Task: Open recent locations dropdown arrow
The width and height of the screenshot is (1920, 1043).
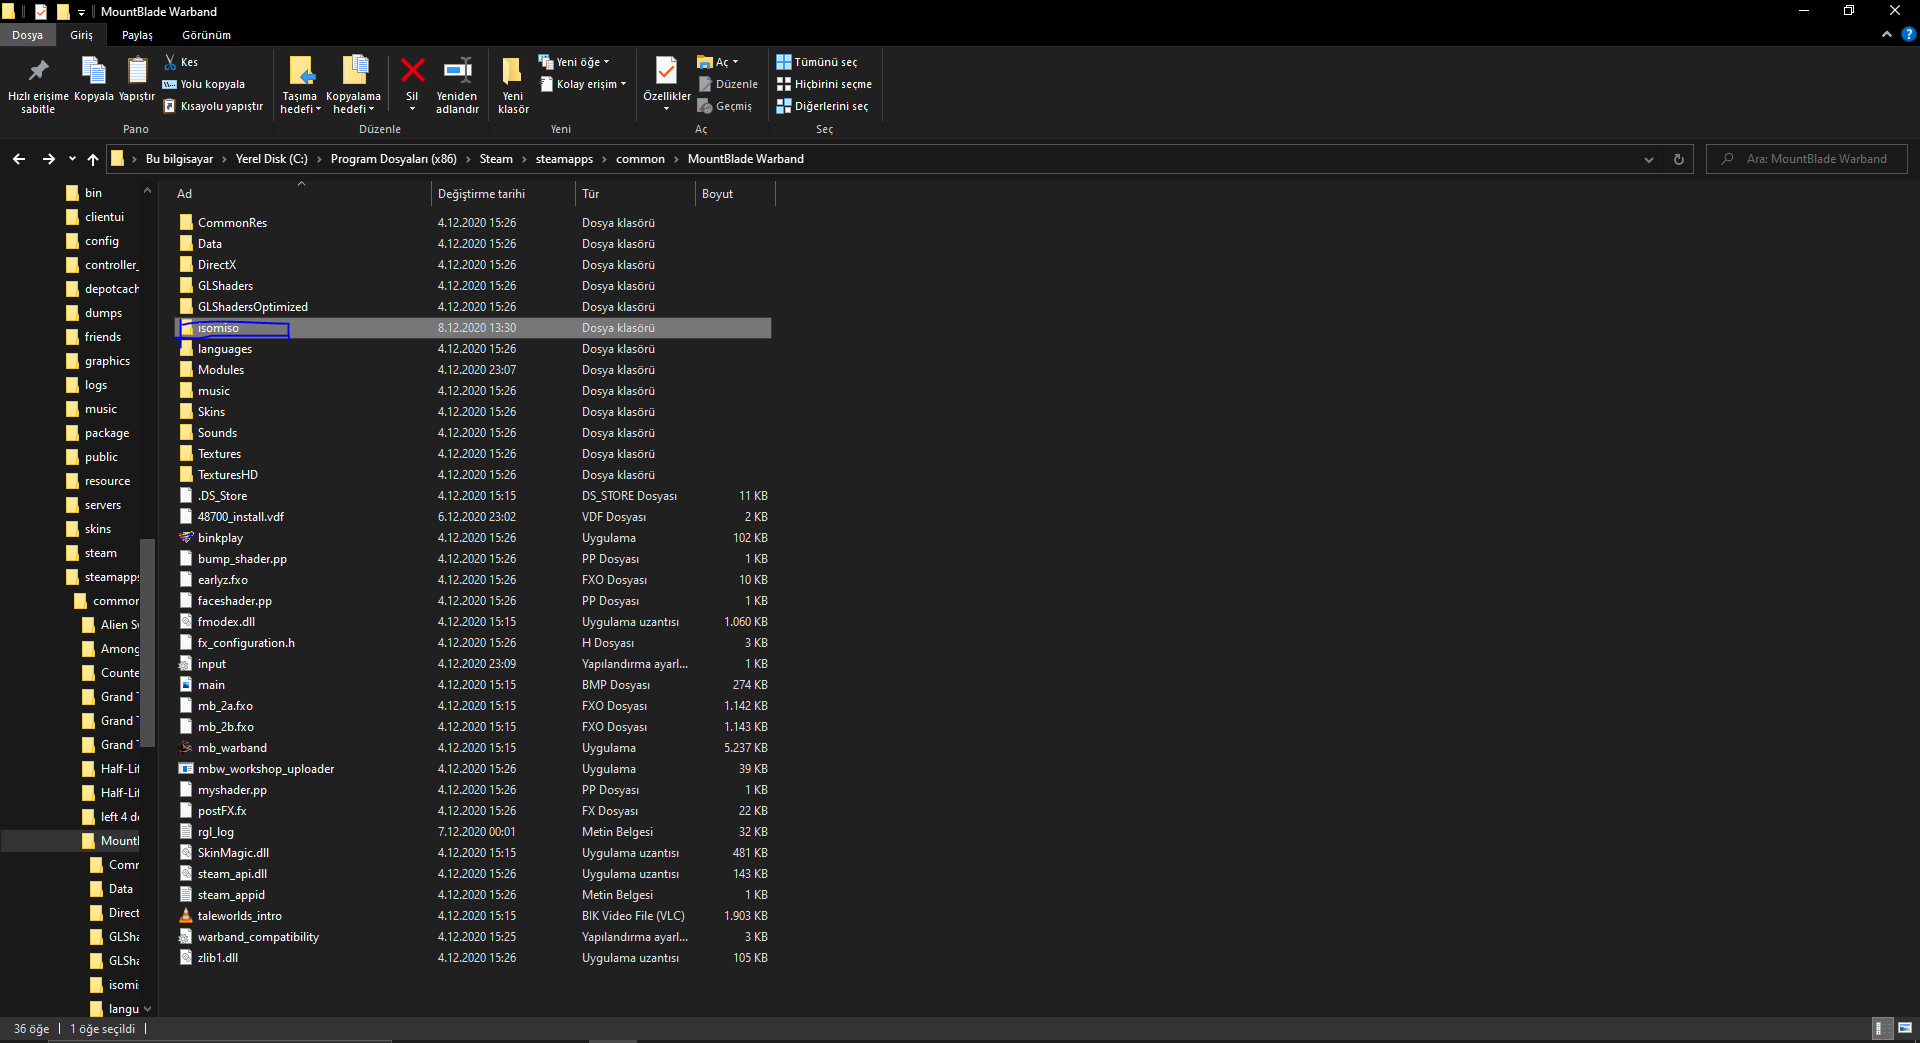Action: (x=72, y=159)
